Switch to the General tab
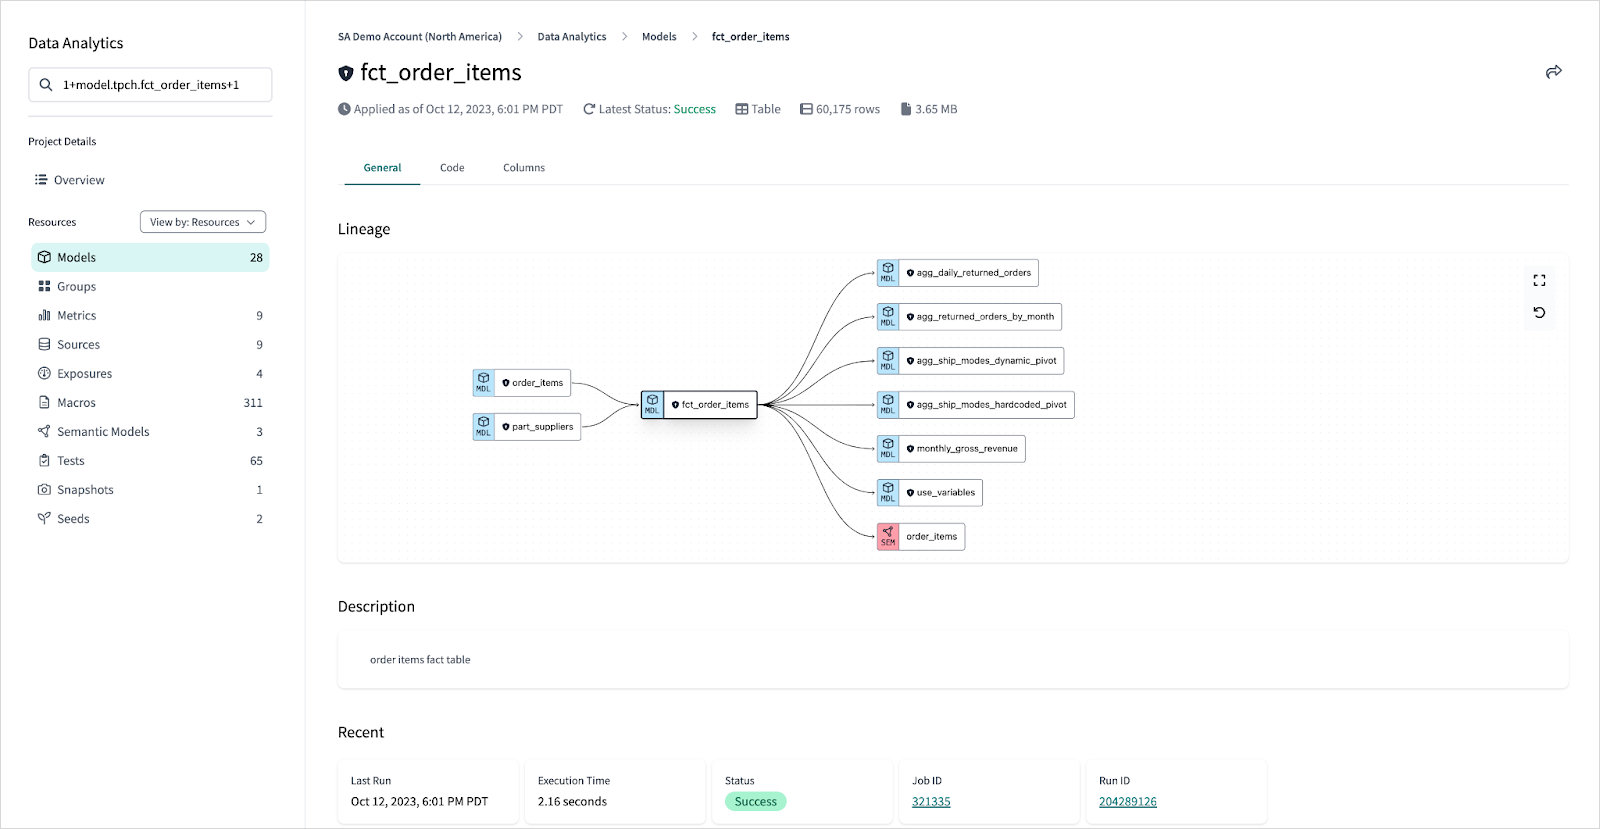 [382, 168]
